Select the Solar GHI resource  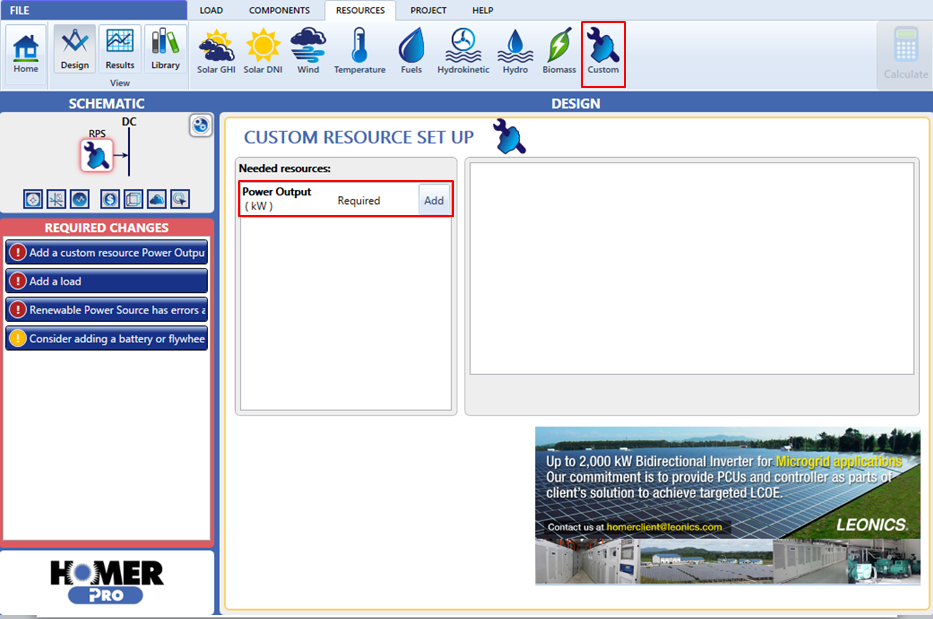point(216,51)
